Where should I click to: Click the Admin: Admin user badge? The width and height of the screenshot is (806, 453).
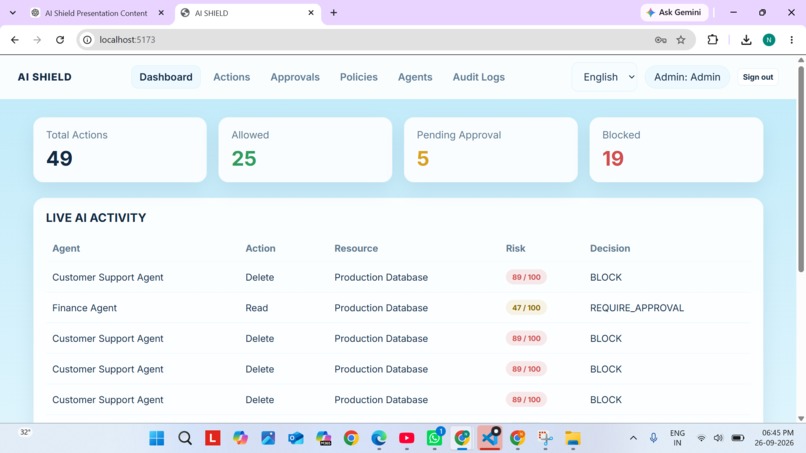click(x=687, y=77)
